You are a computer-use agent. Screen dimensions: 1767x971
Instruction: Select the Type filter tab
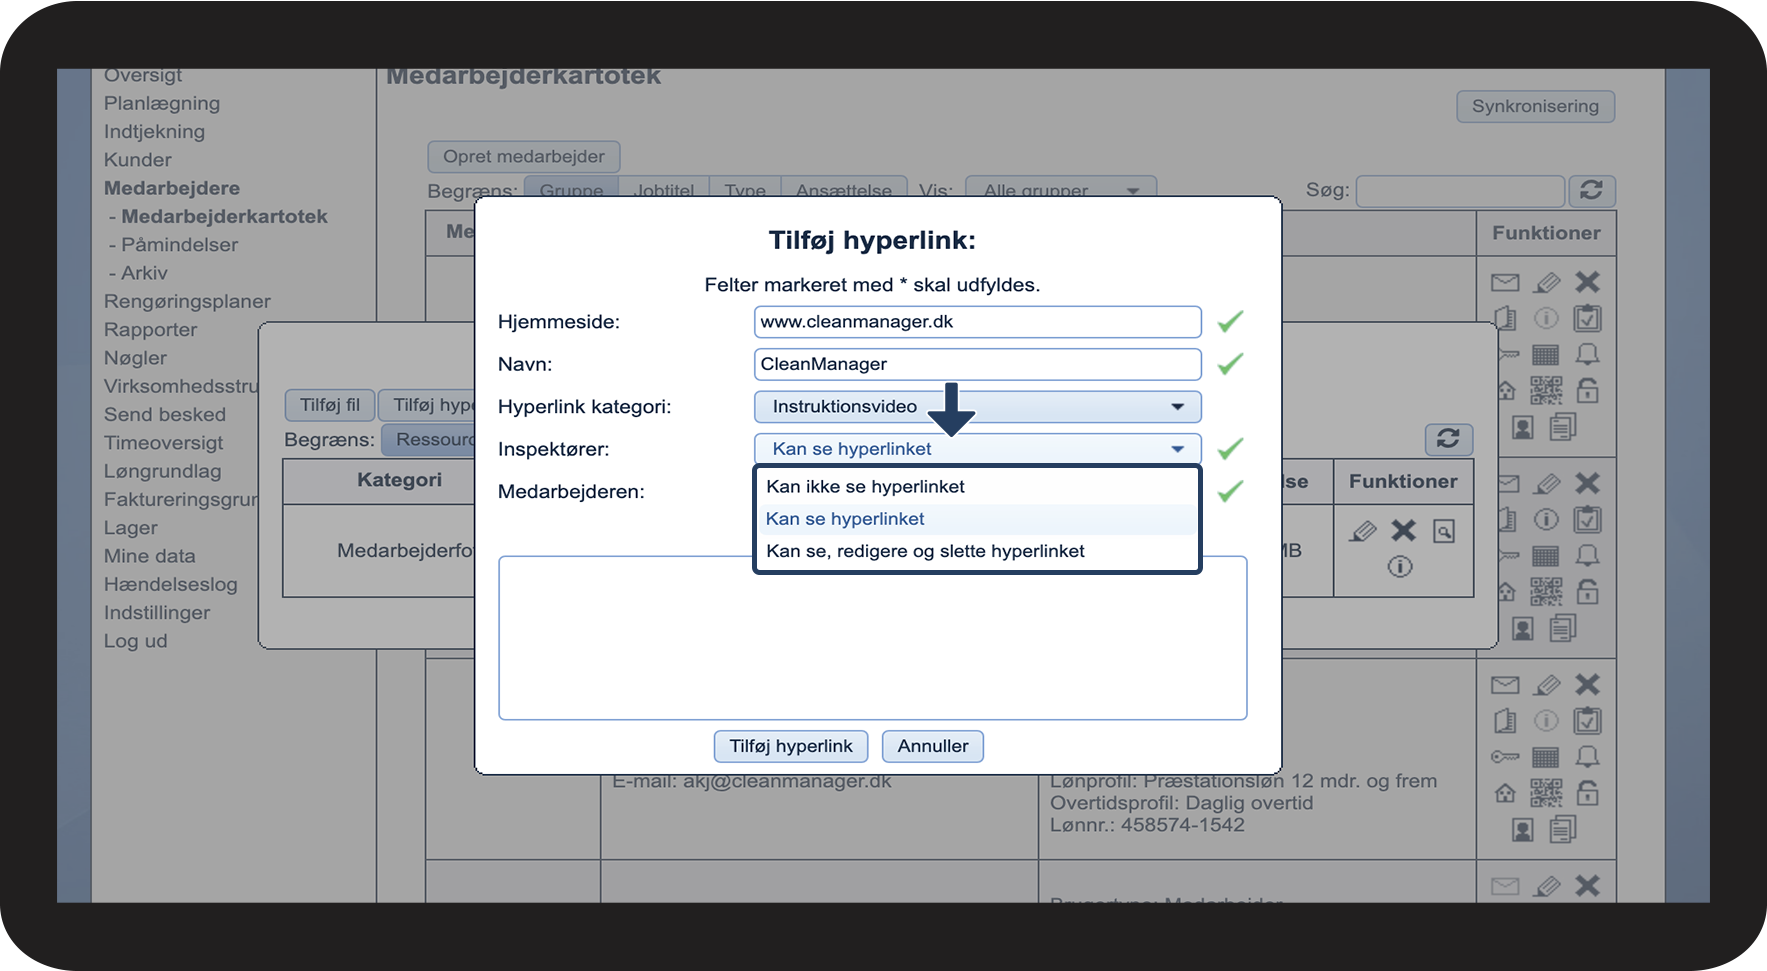pos(745,190)
